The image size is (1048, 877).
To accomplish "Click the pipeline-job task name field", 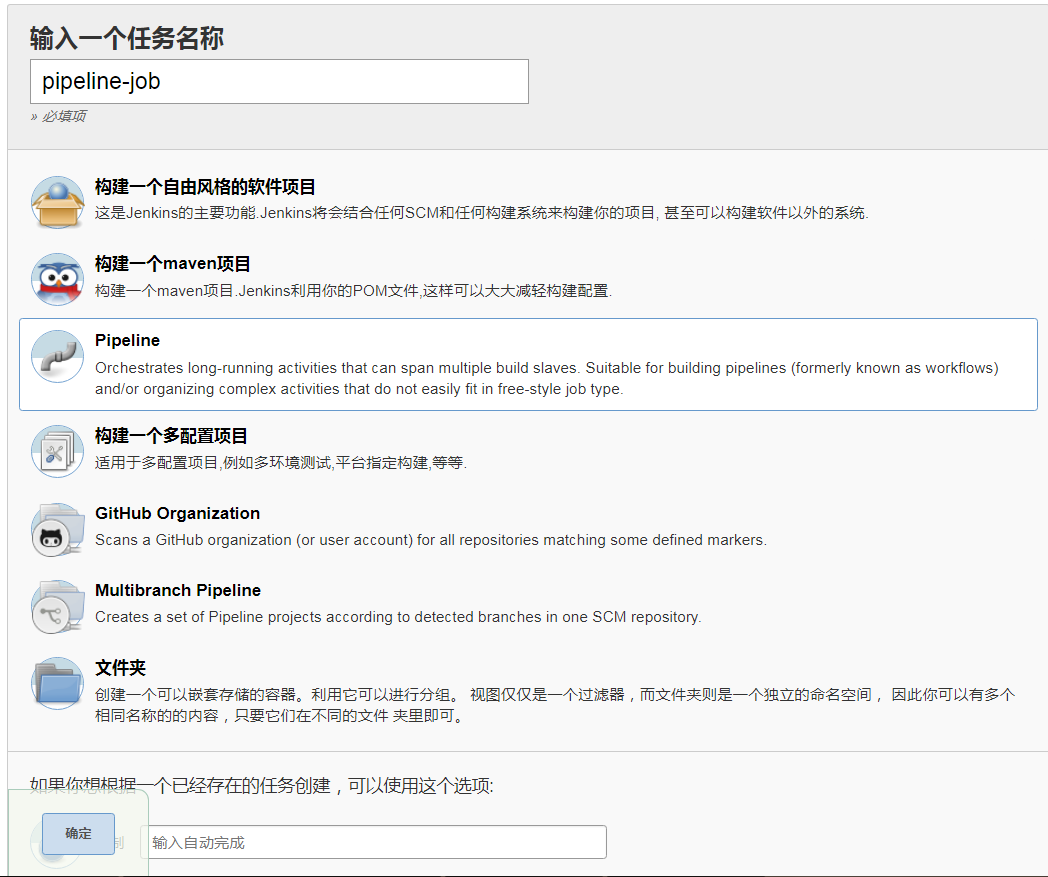I will (x=279, y=82).
